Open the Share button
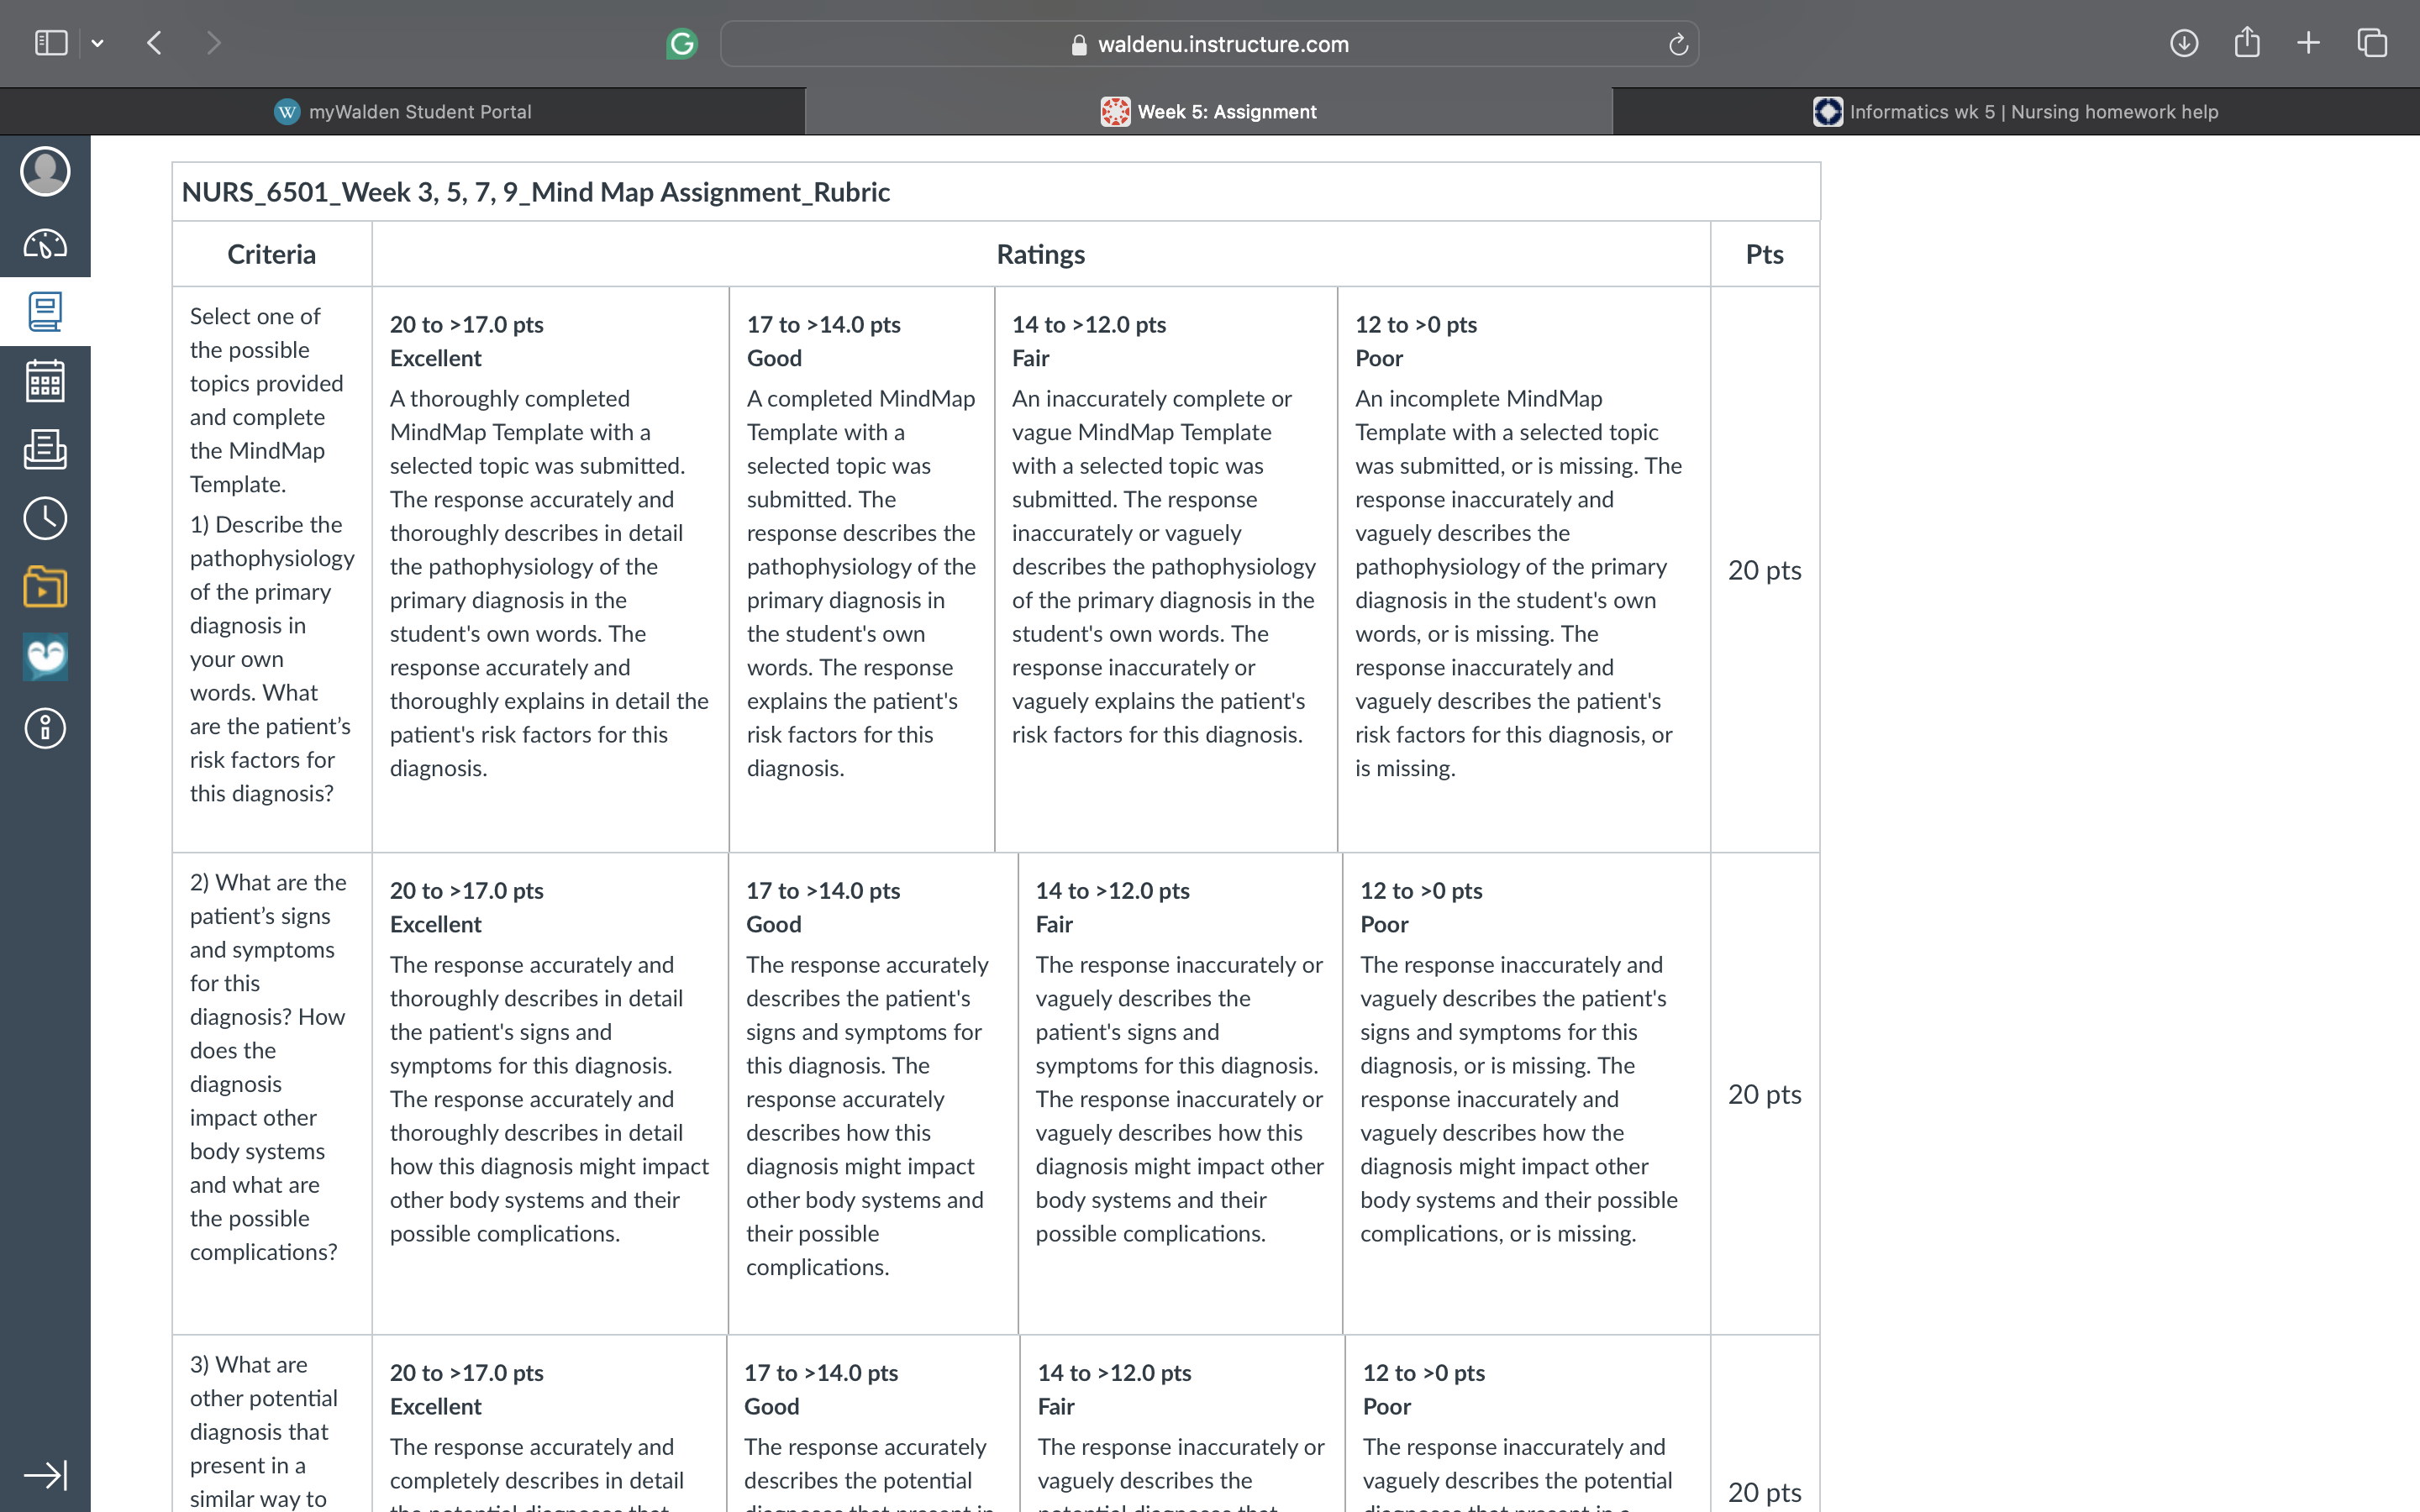Screen dimensions: 2420x1512 coord(2247,42)
